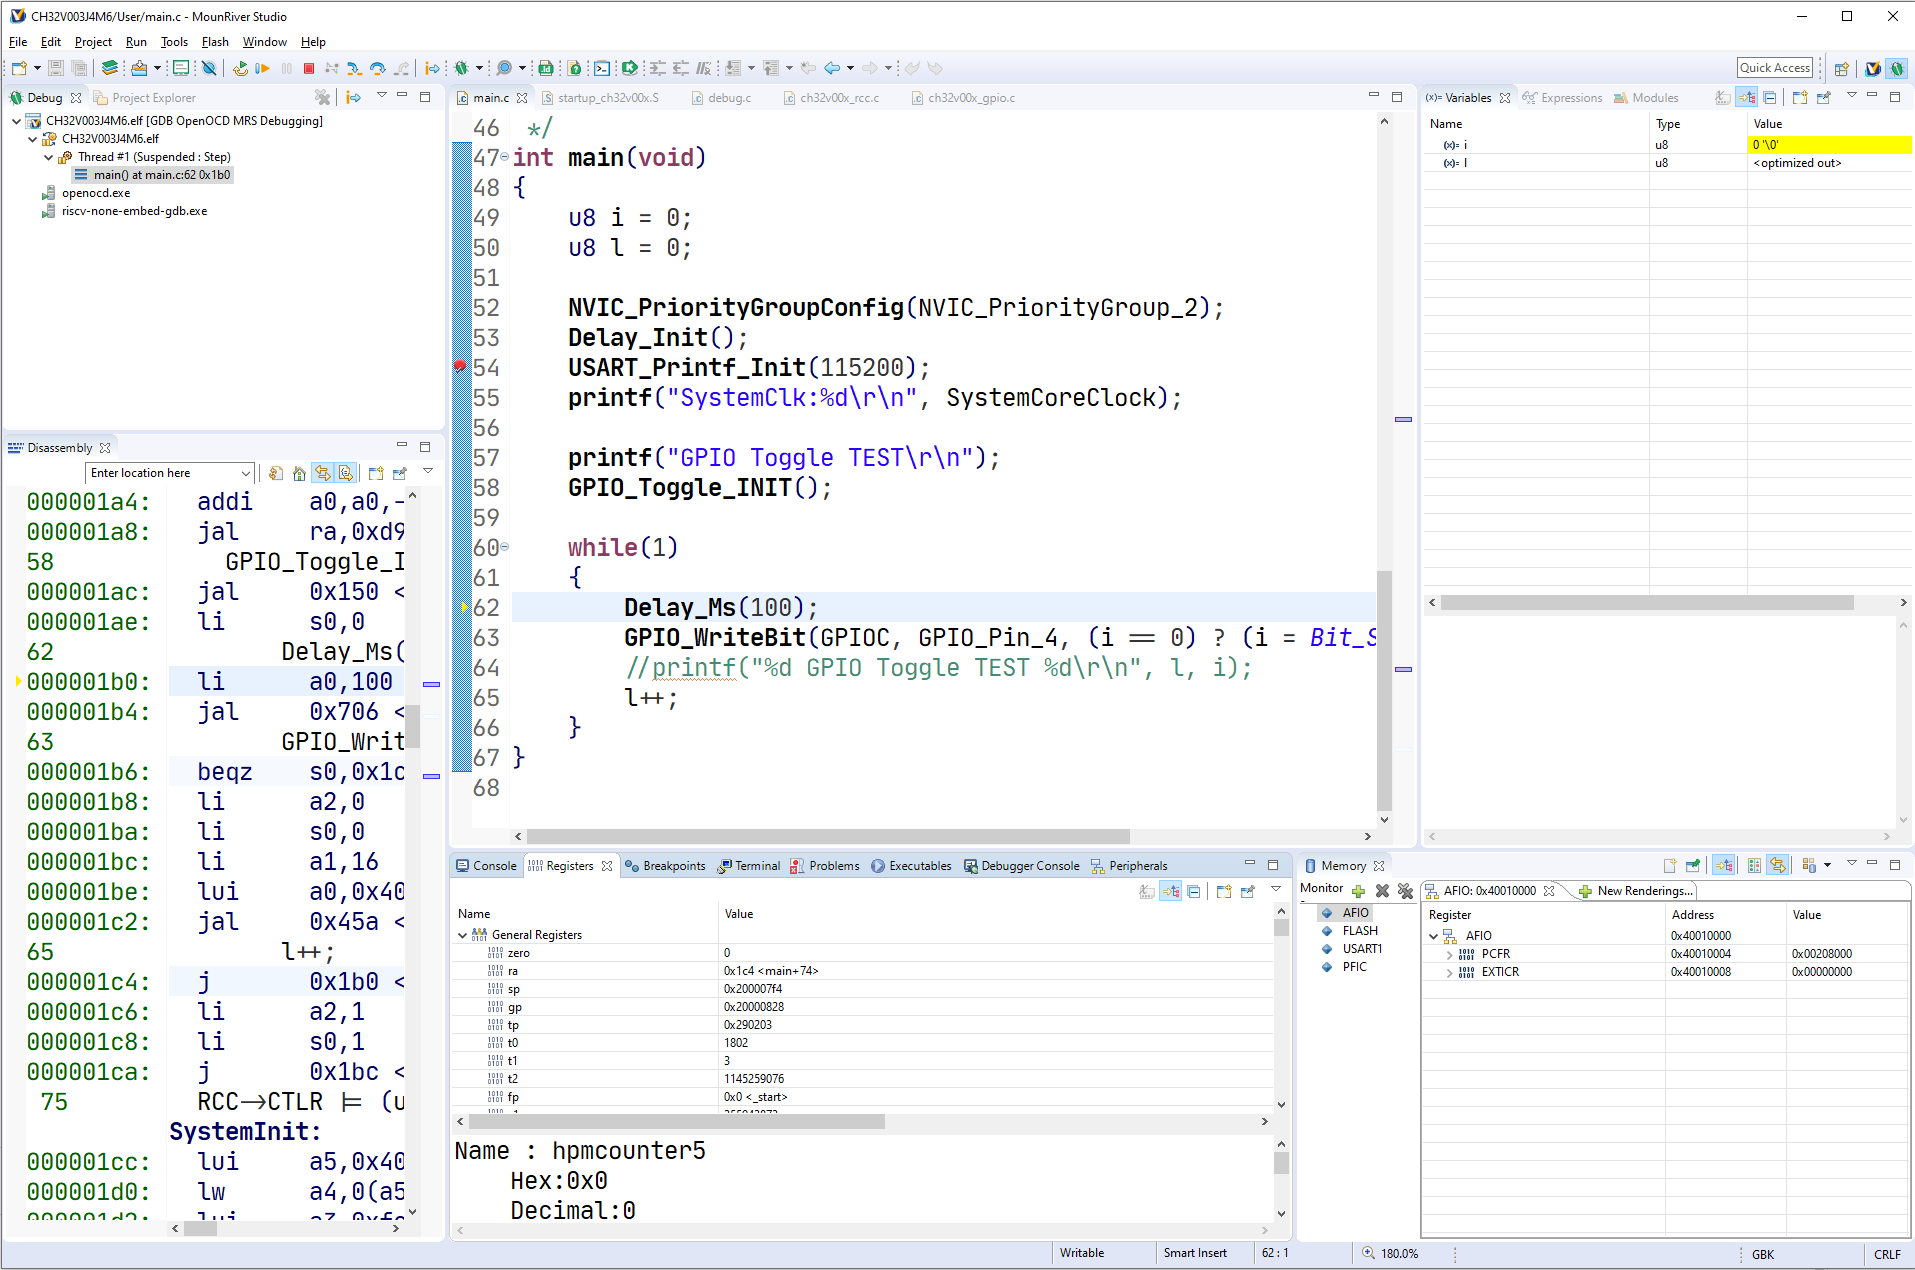Add a memory monitor with green plus
This screenshot has height=1270, width=1915.
(x=1358, y=890)
